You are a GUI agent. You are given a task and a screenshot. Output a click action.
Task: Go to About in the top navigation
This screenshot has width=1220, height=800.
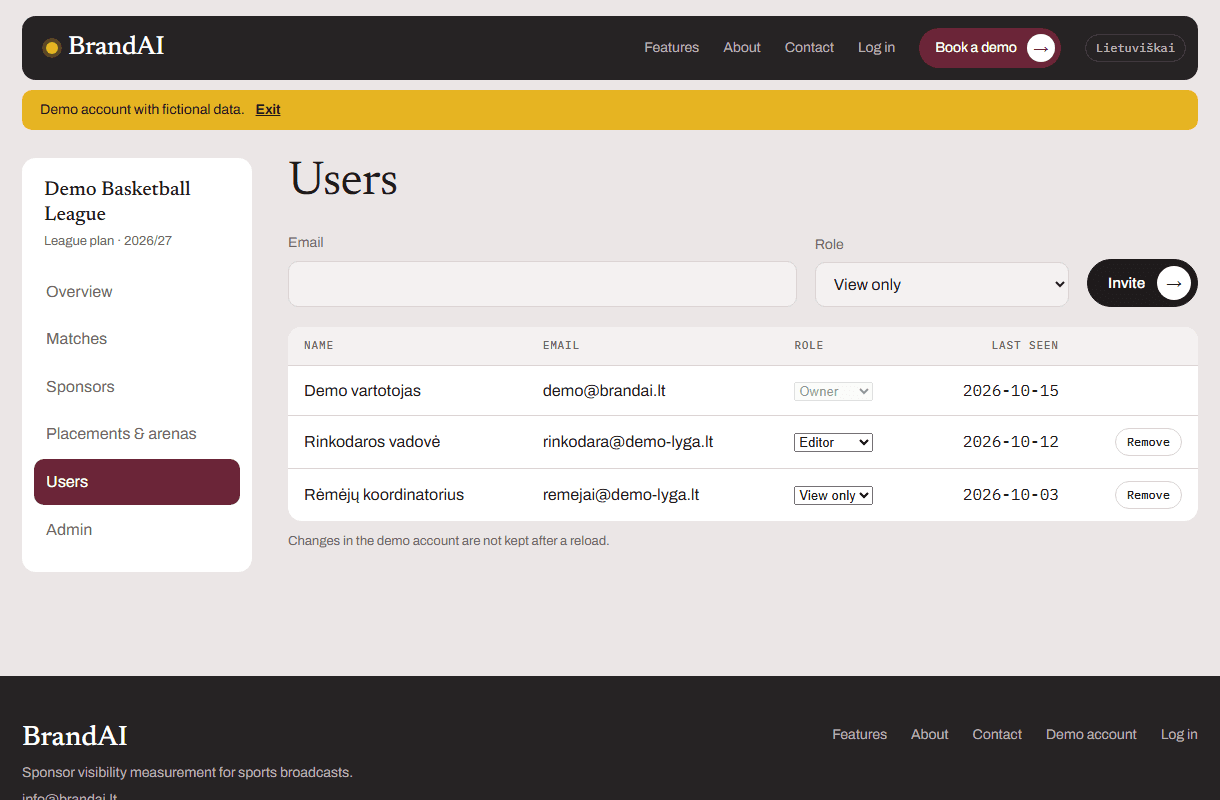742,48
